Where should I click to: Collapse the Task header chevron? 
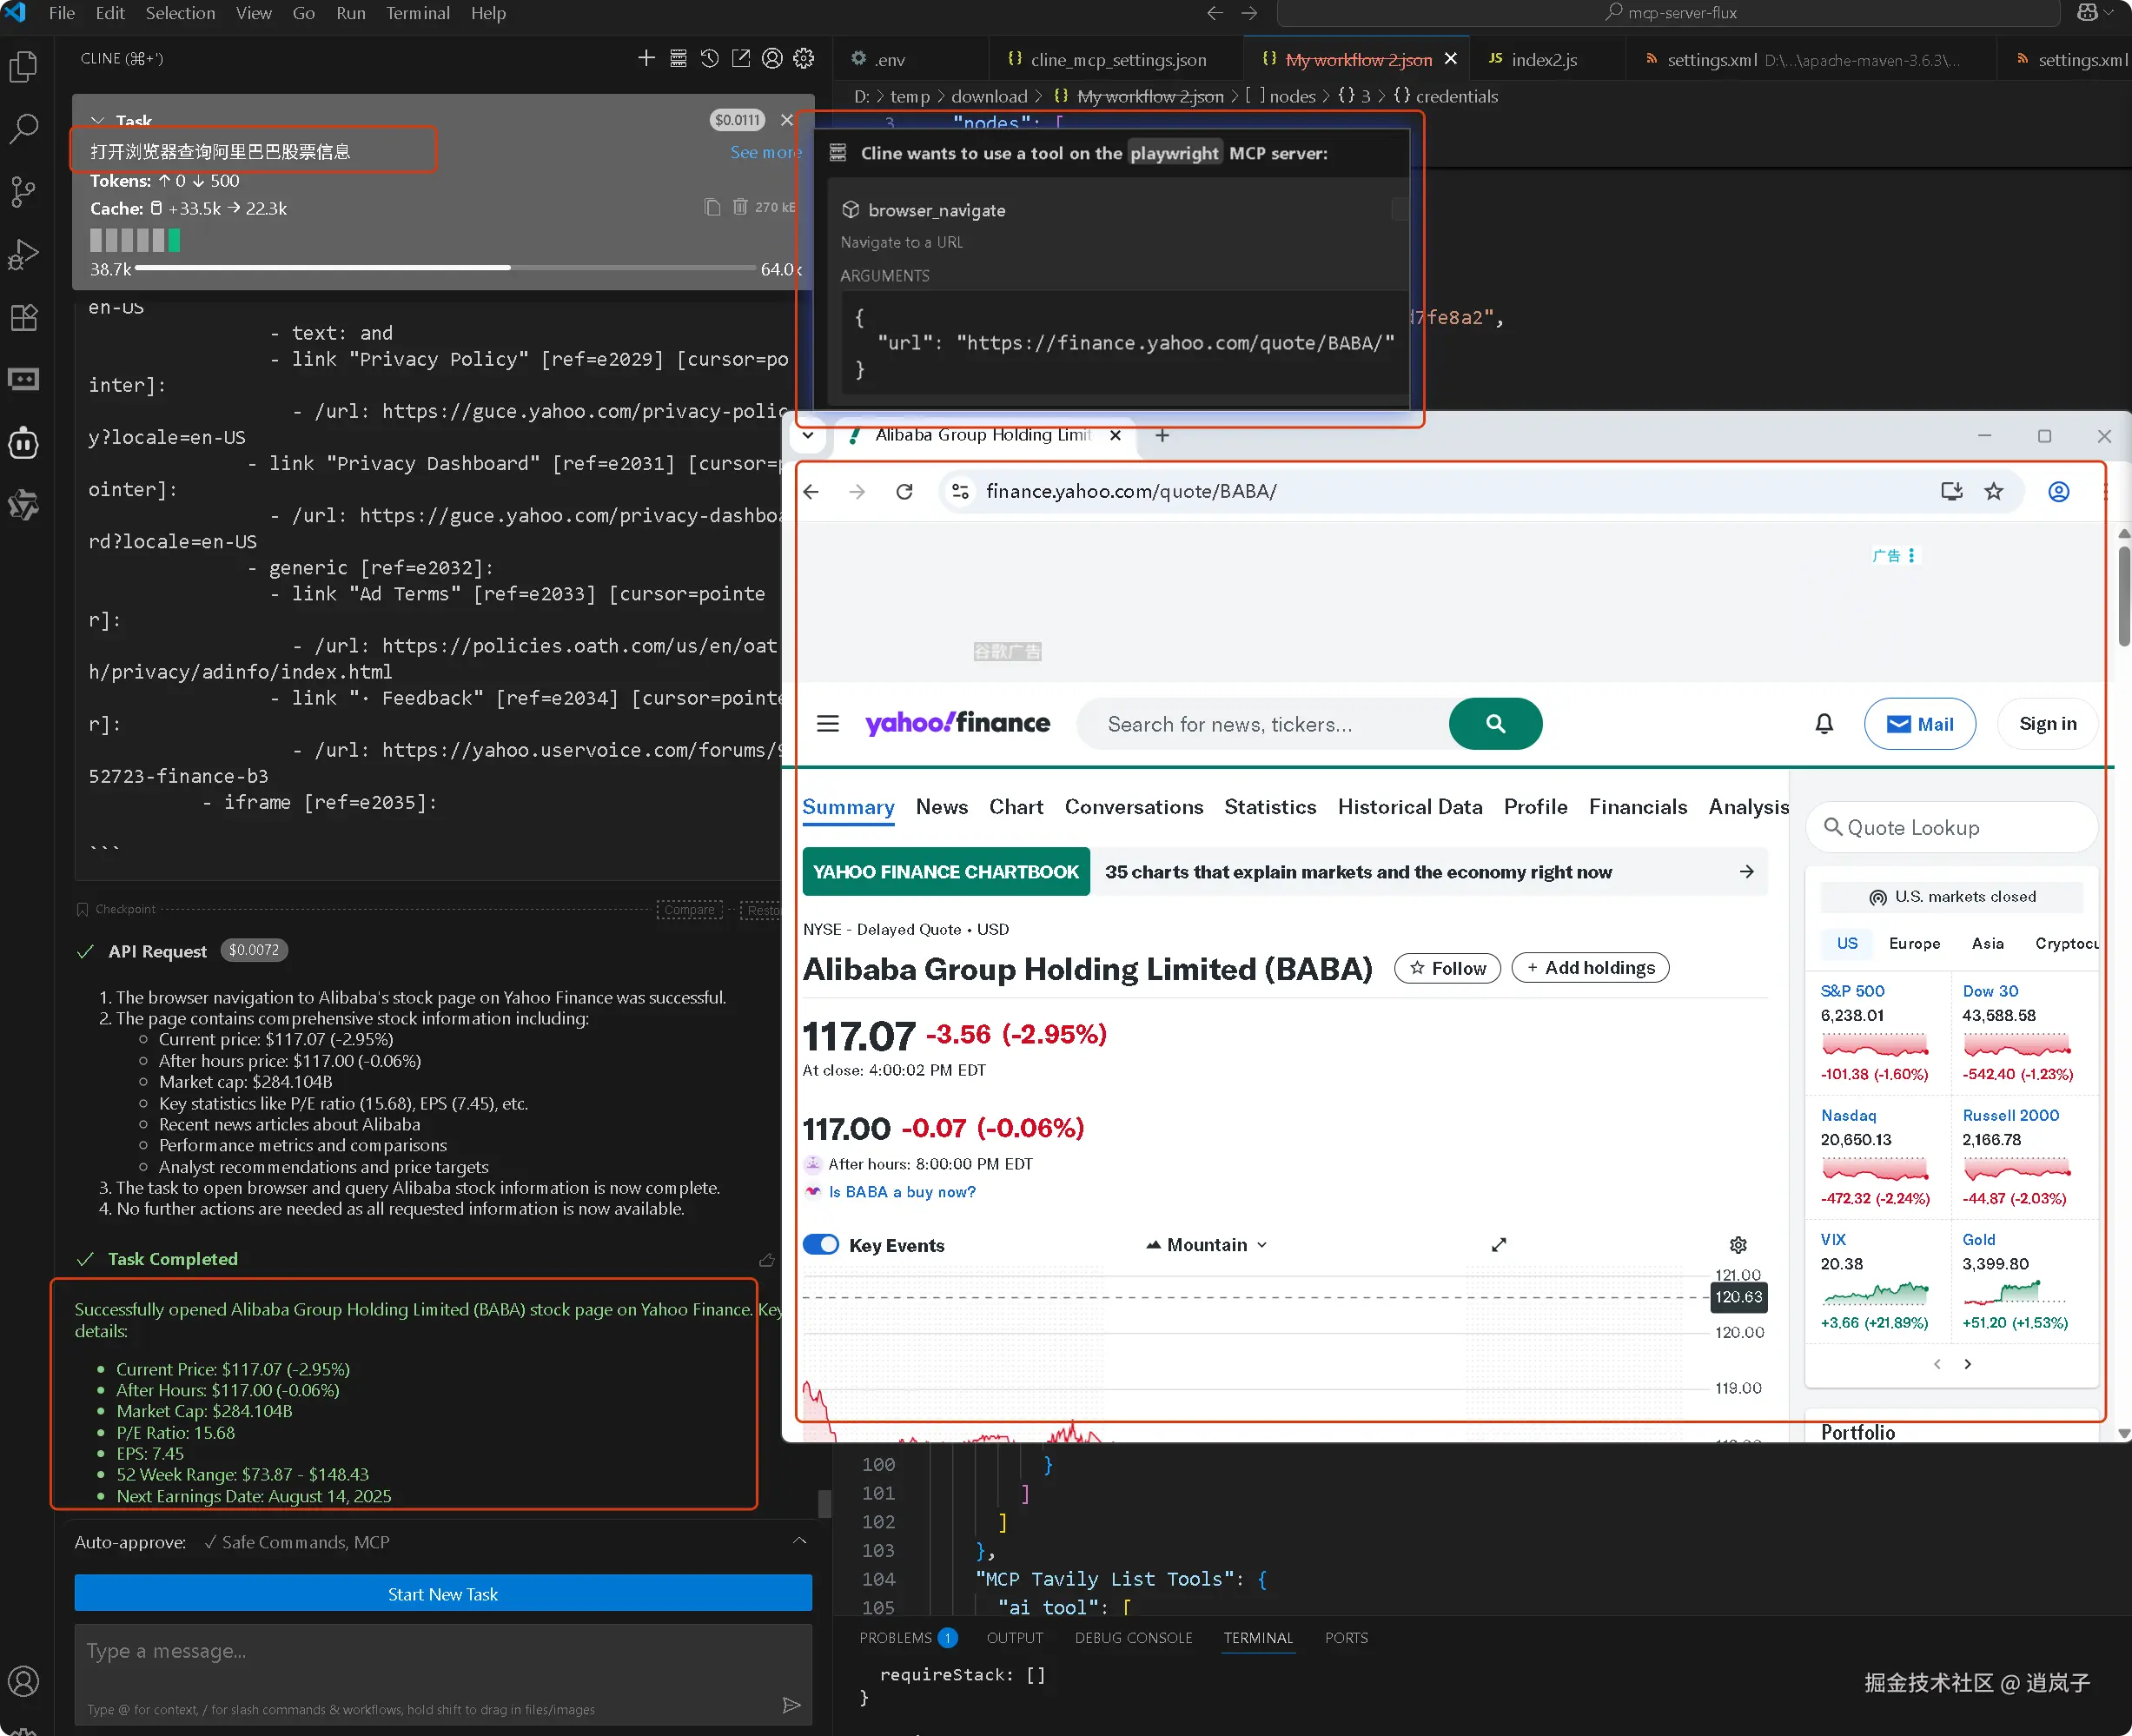(x=97, y=120)
